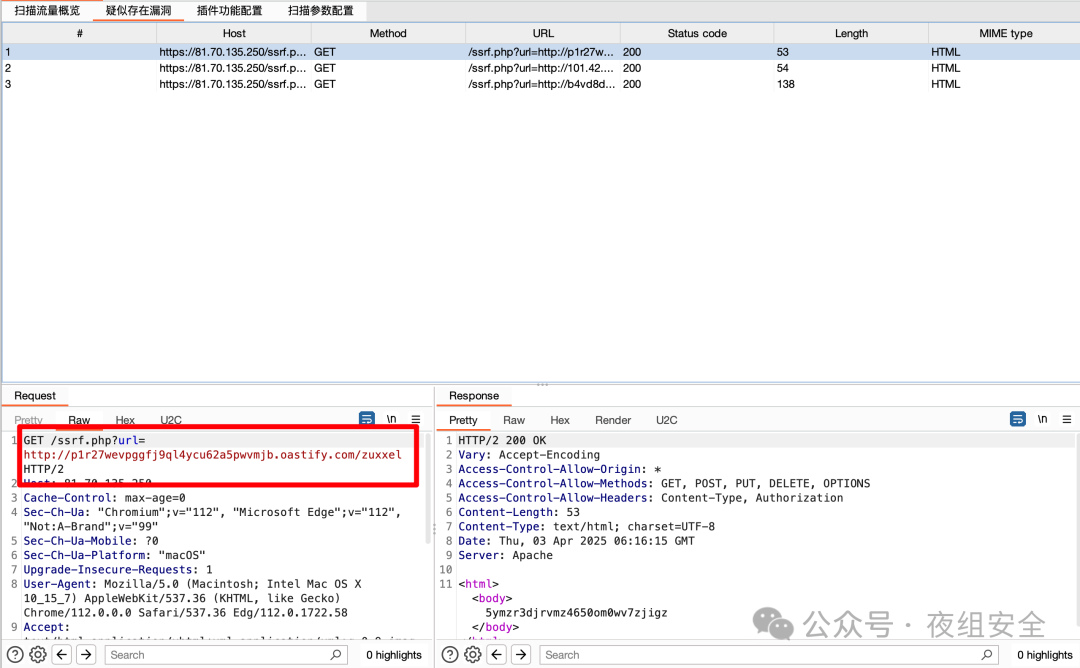Open response panel hamburger options menu
The width and height of the screenshot is (1080, 668).
1066,419
